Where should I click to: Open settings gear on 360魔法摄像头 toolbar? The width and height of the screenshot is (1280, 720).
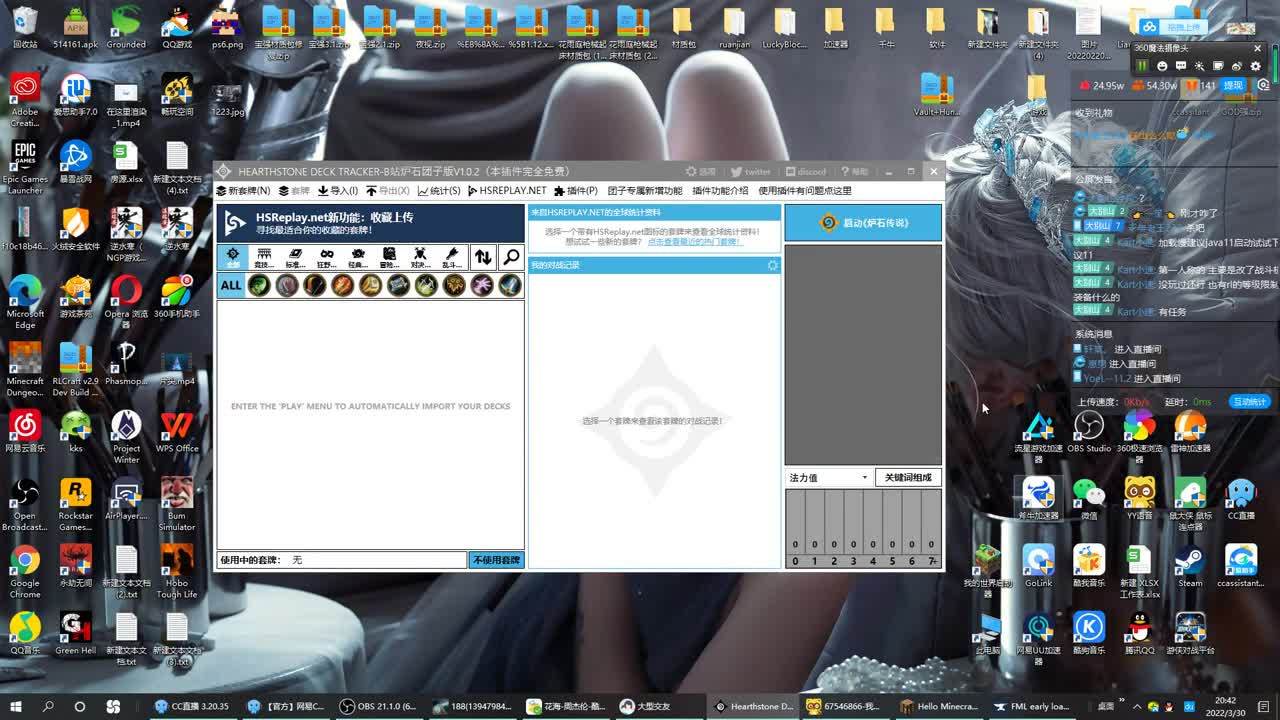[x=1256, y=66]
